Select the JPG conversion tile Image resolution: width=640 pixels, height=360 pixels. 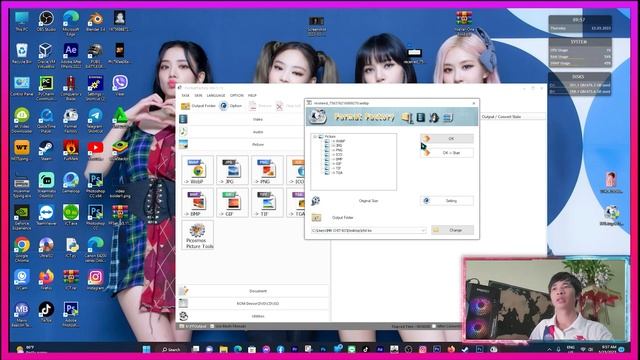point(232,170)
